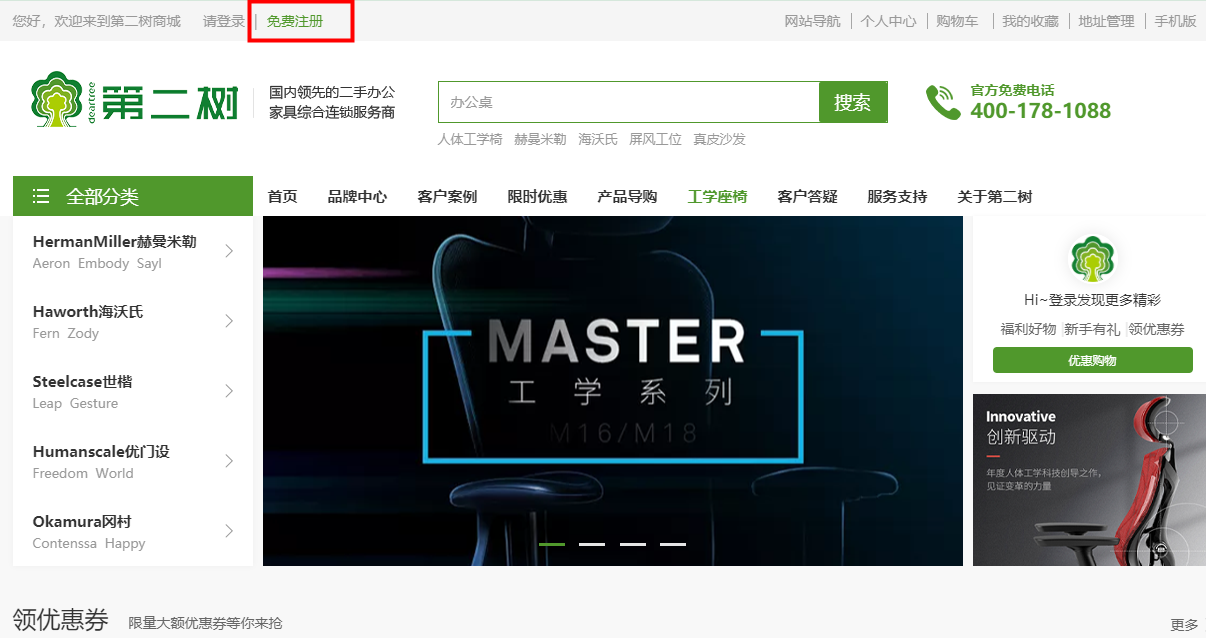1206x638 pixels.
Task: Open the 产品导购 nav item
Action: (x=627, y=197)
